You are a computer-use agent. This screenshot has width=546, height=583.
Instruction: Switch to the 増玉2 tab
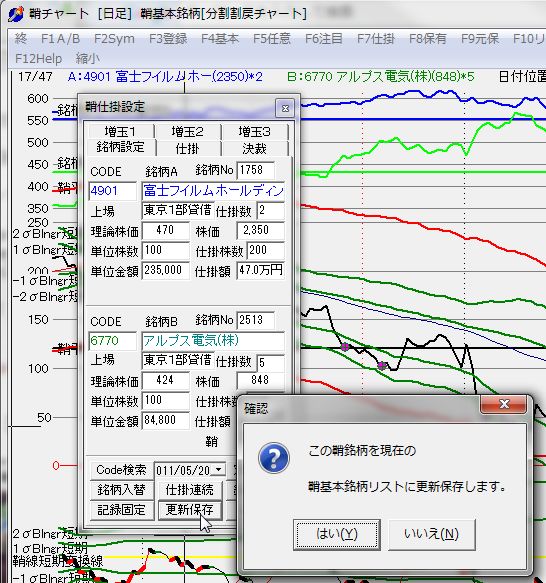pos(187,132)
